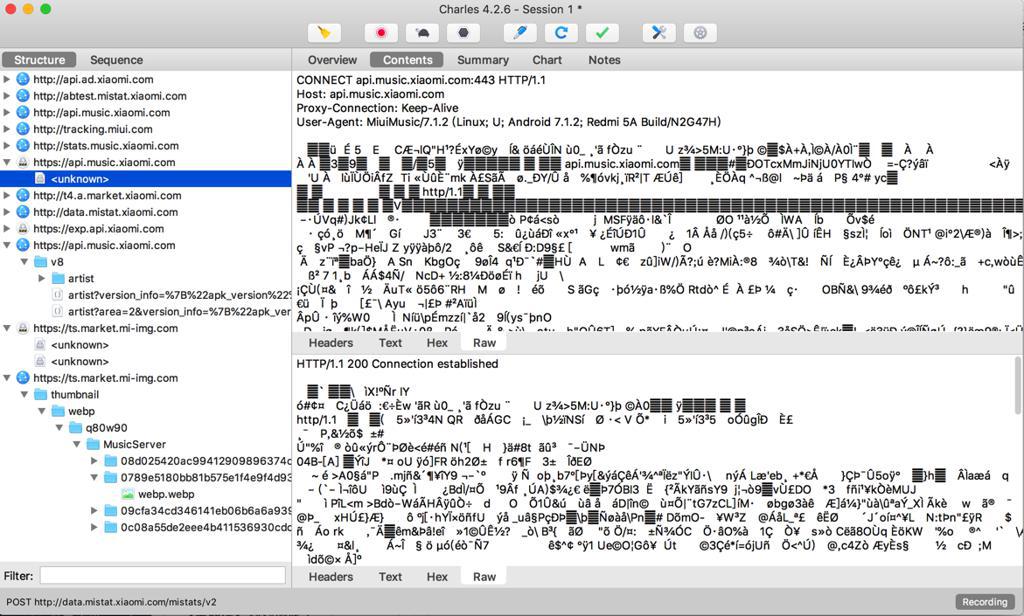The width and height of the screenshot is (1024, 616).
Task: Click the thumbnail folder icon
Action: [x=40, y=395]
